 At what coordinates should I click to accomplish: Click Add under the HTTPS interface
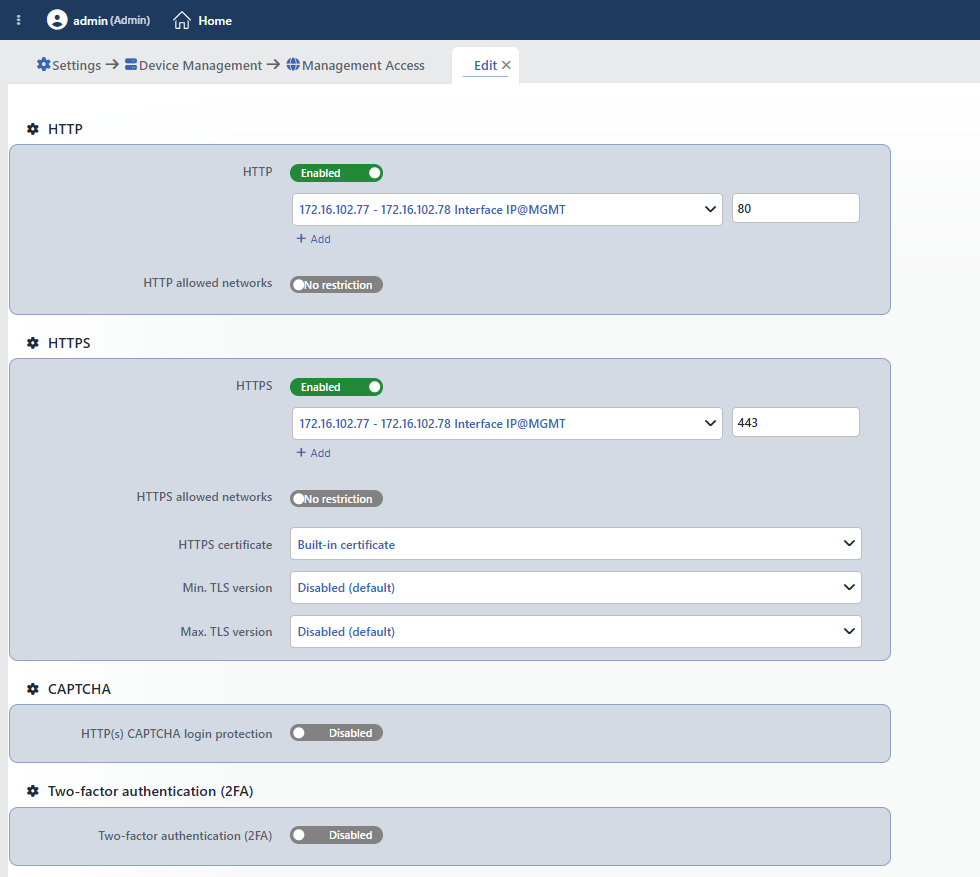[x=314, y=453]
